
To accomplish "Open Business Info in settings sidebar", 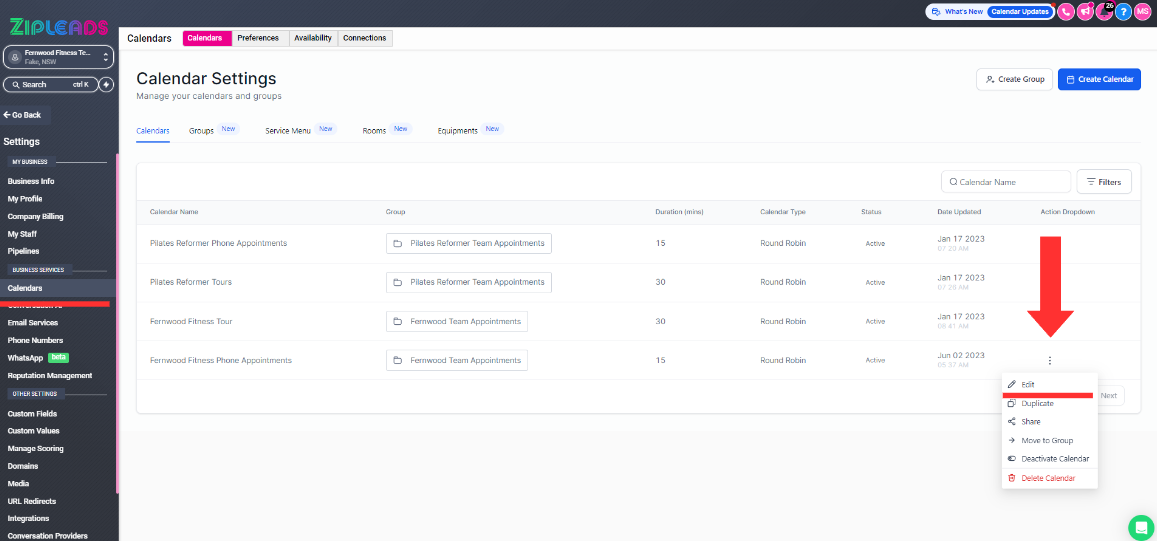I will pos(31,182).
